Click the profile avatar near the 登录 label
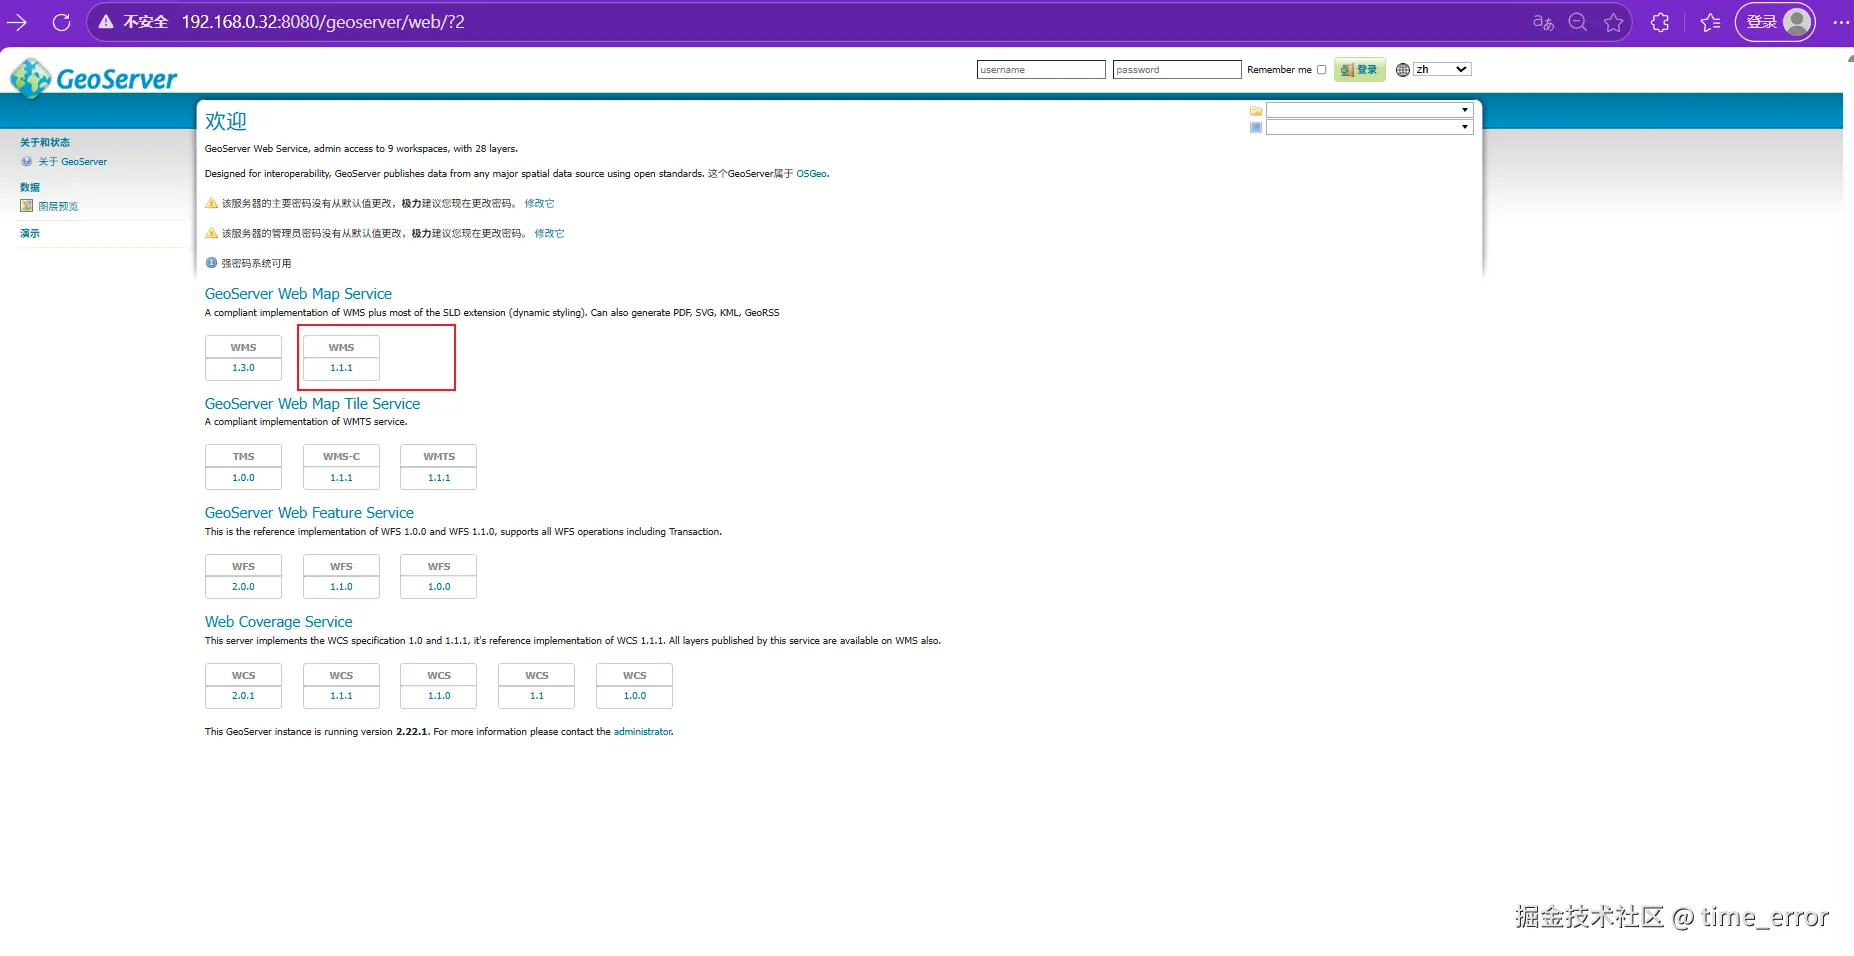1854x956 pixels. click(1796, 21)
